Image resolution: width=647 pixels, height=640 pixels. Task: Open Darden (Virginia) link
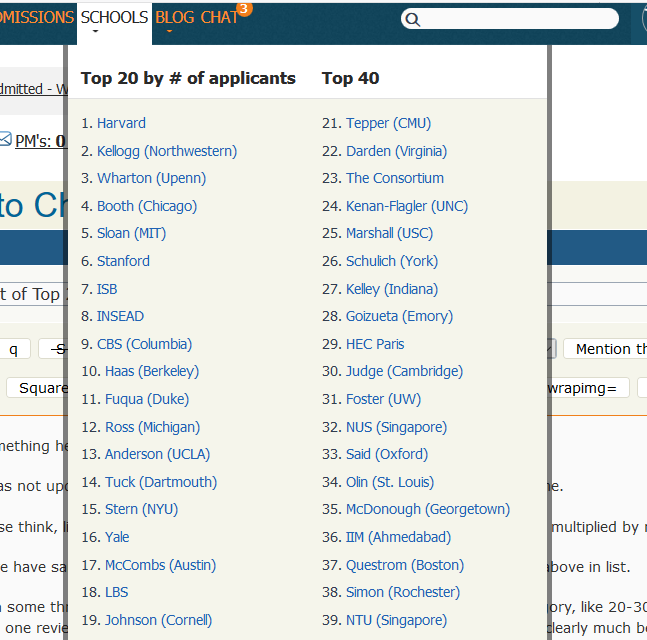(397, 151)
